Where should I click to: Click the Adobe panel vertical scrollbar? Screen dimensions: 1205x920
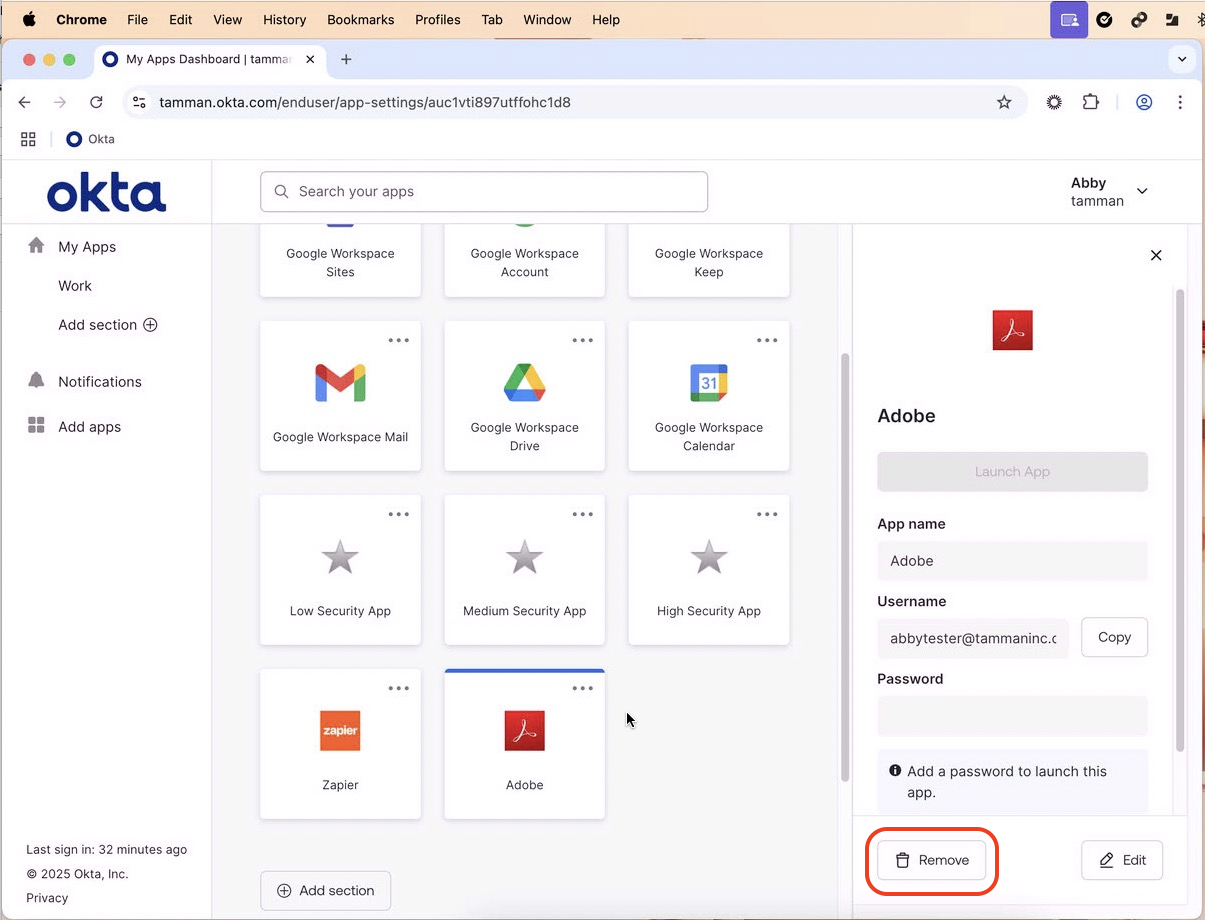(x=1180, y=520)
